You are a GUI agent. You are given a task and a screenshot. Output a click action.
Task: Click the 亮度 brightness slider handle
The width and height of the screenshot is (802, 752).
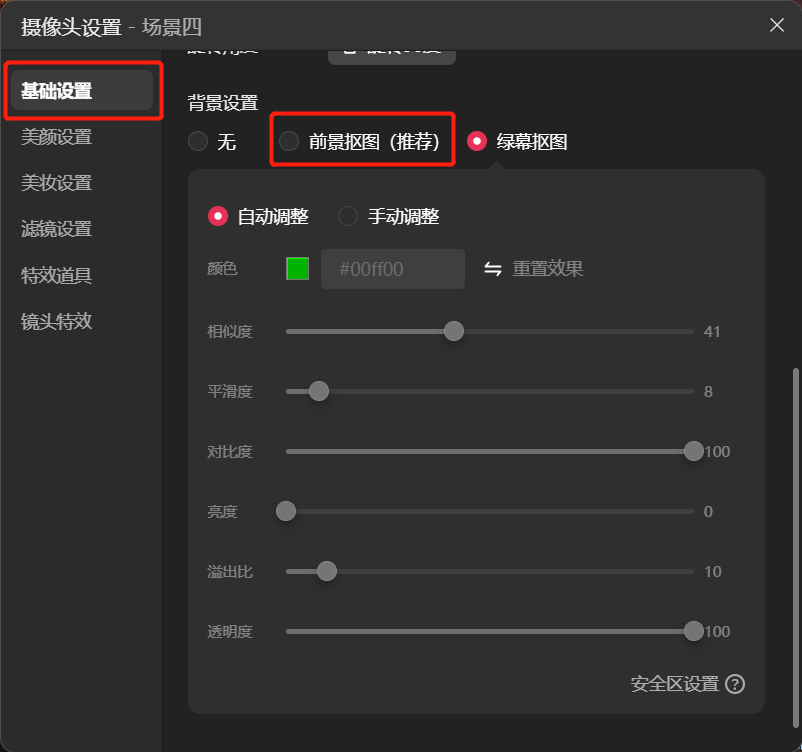[285, 511]
